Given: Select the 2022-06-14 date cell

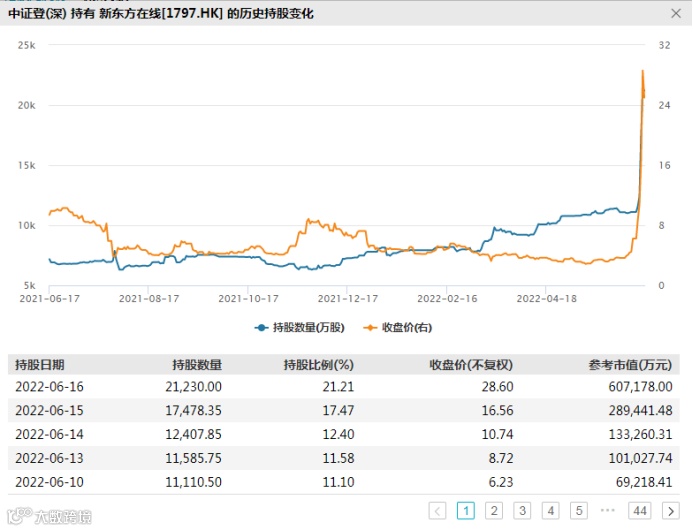Looking at the screenshot, I should (50, 435).
